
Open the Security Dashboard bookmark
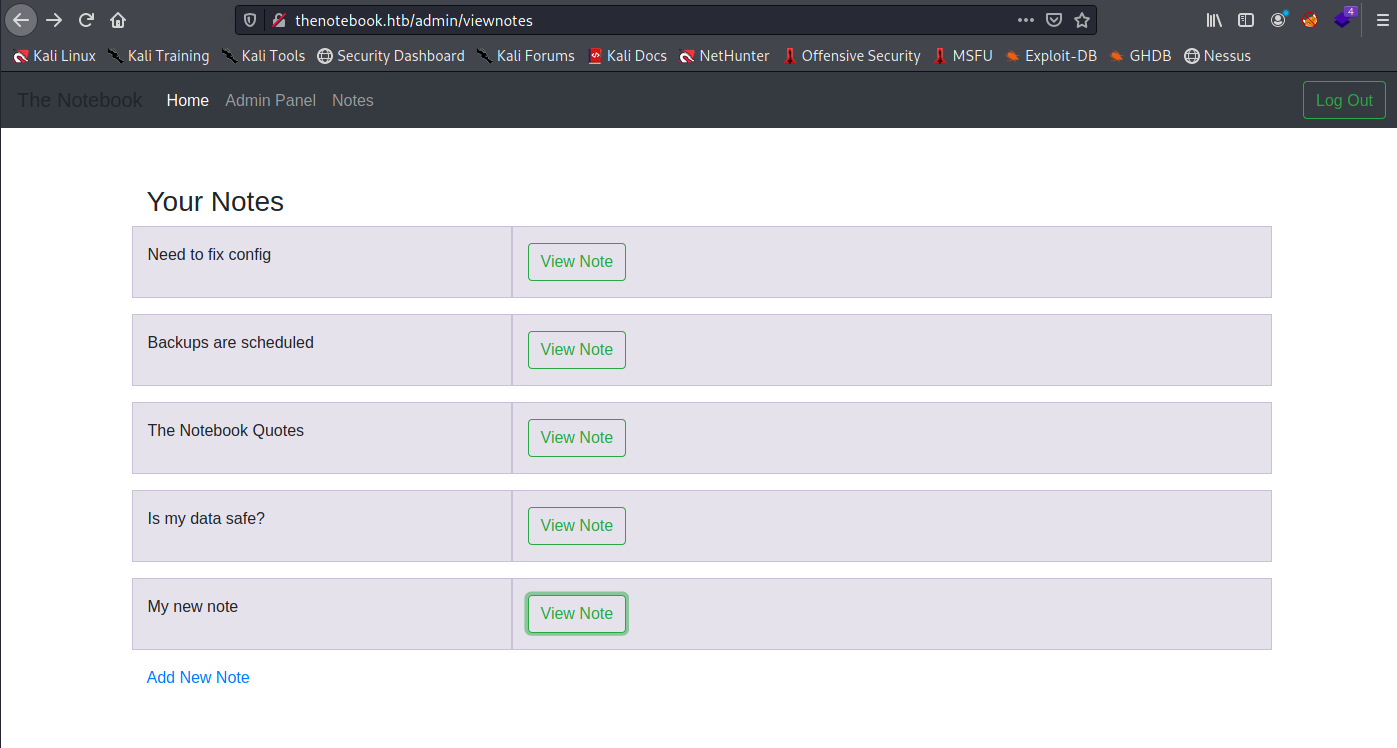[391, 56]
